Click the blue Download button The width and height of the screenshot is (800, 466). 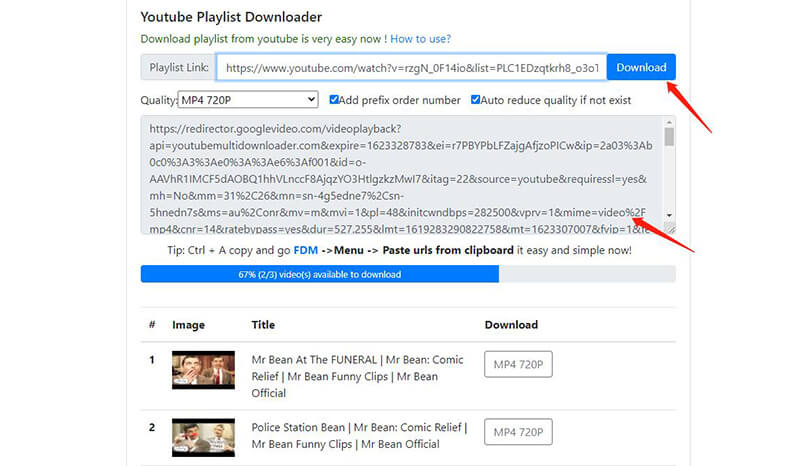(x=641, y=67)
